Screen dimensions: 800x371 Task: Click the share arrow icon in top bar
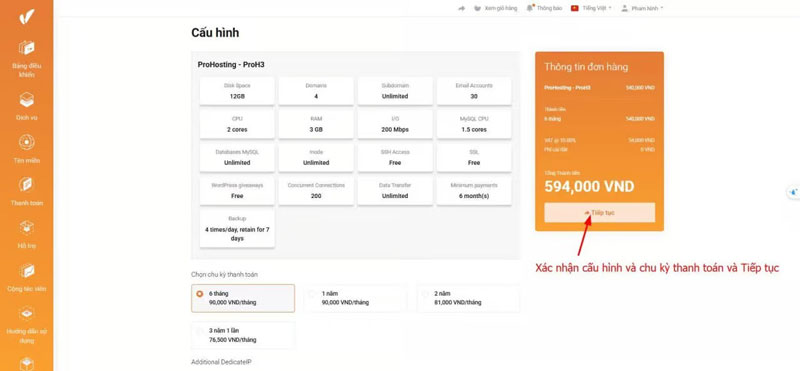pyautogui.click(x=462, y=8)
